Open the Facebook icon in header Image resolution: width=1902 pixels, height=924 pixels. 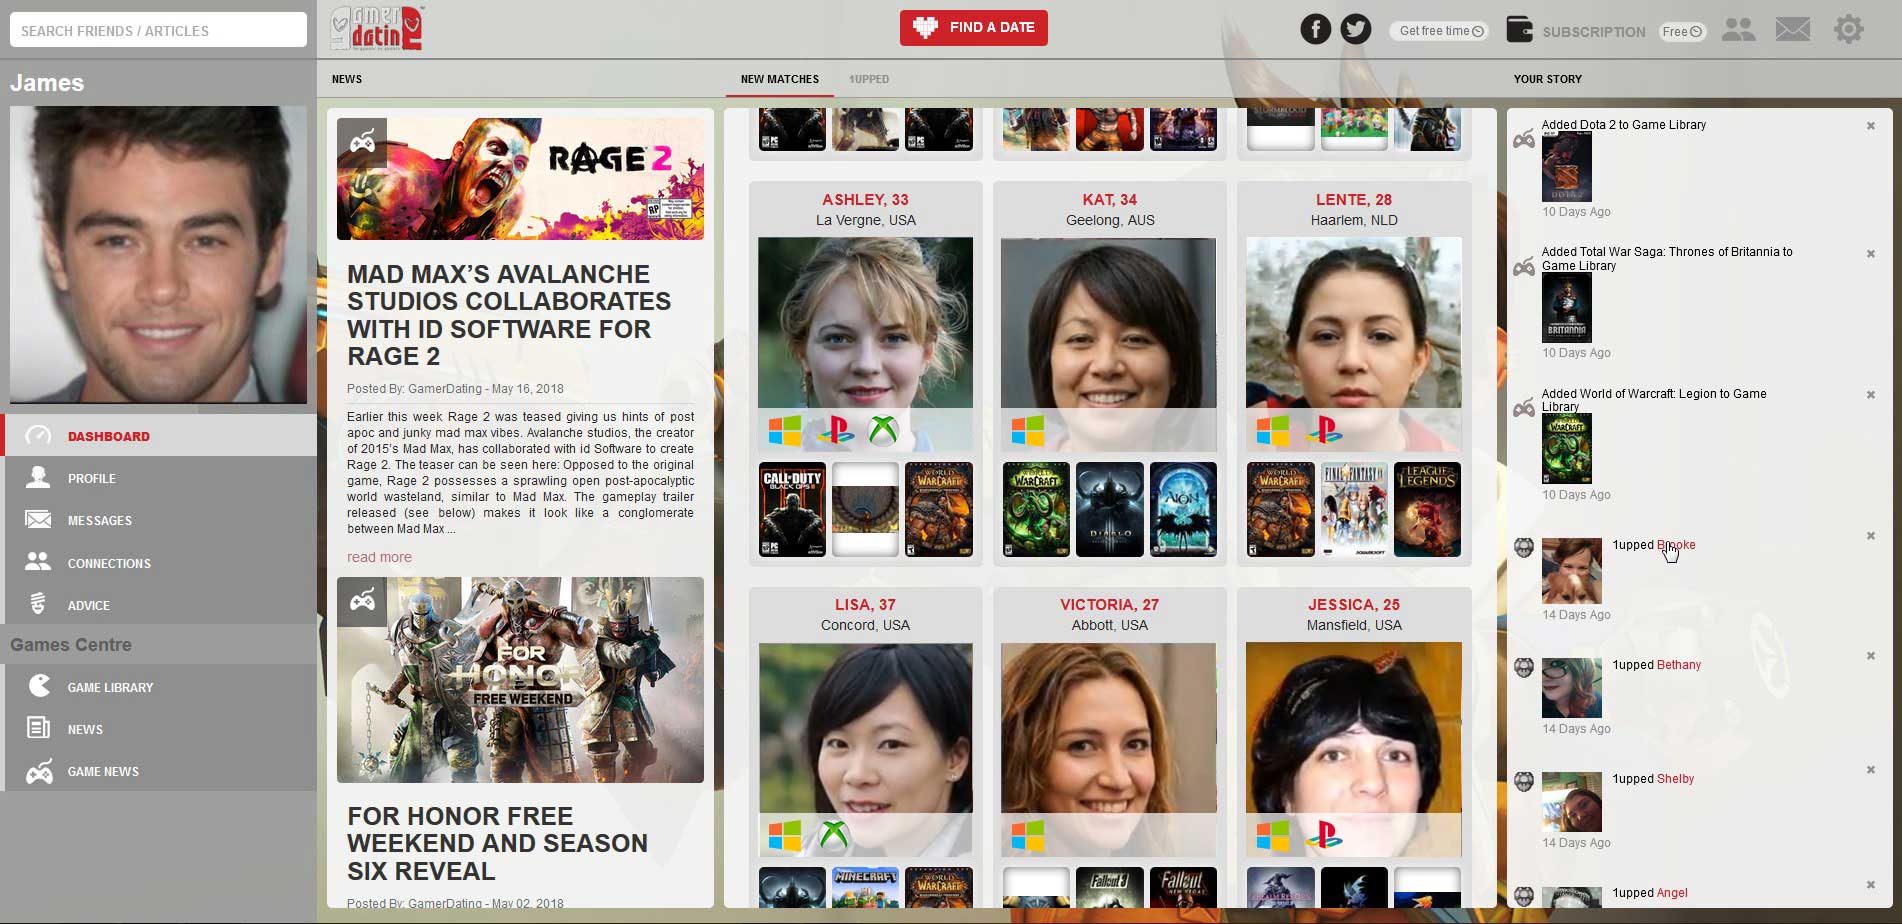(1315, 29)
